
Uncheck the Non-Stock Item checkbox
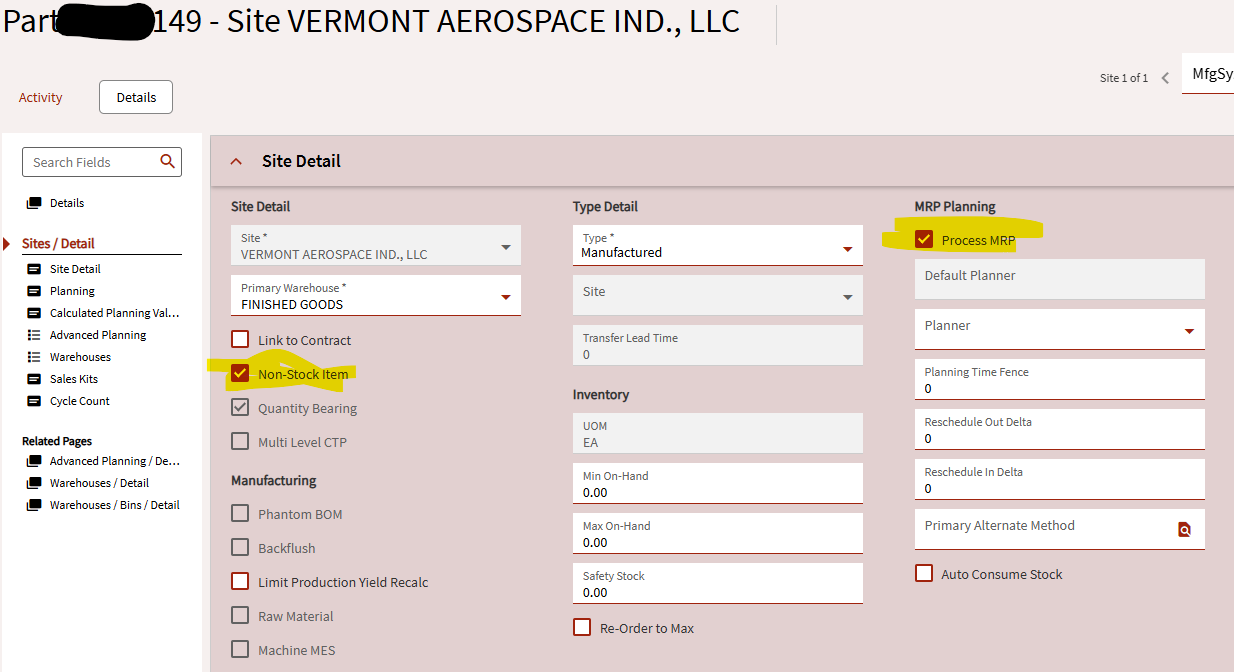[x=240, y=374]
